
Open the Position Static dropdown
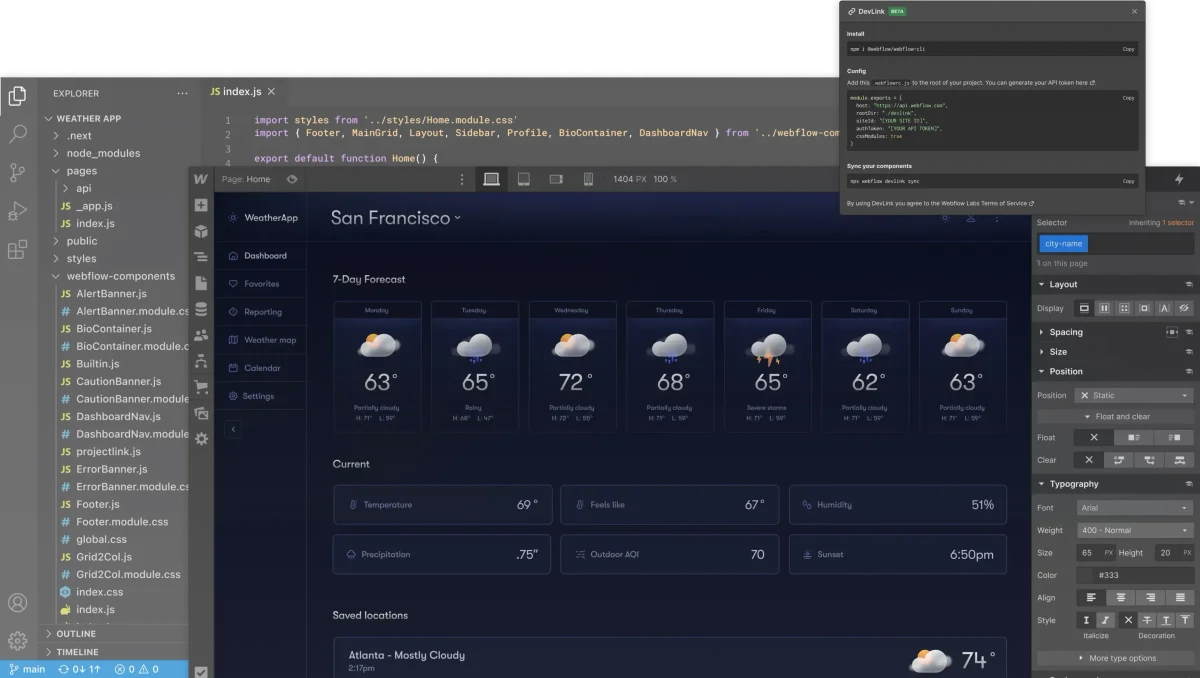tap(1129, 395)
